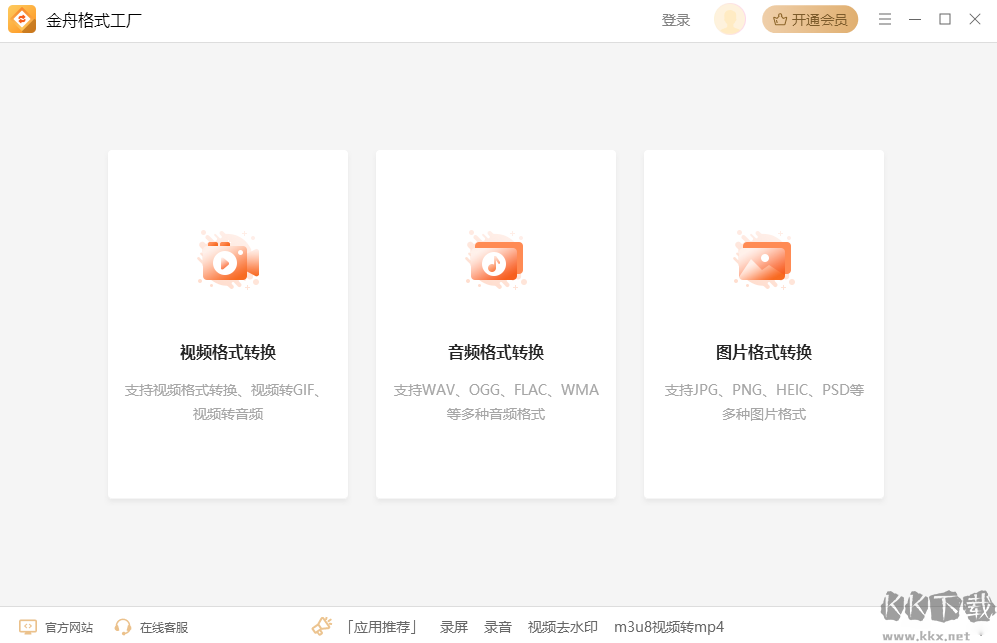Click the 应用推荐 megaphone icon

(x=321, y=625)
